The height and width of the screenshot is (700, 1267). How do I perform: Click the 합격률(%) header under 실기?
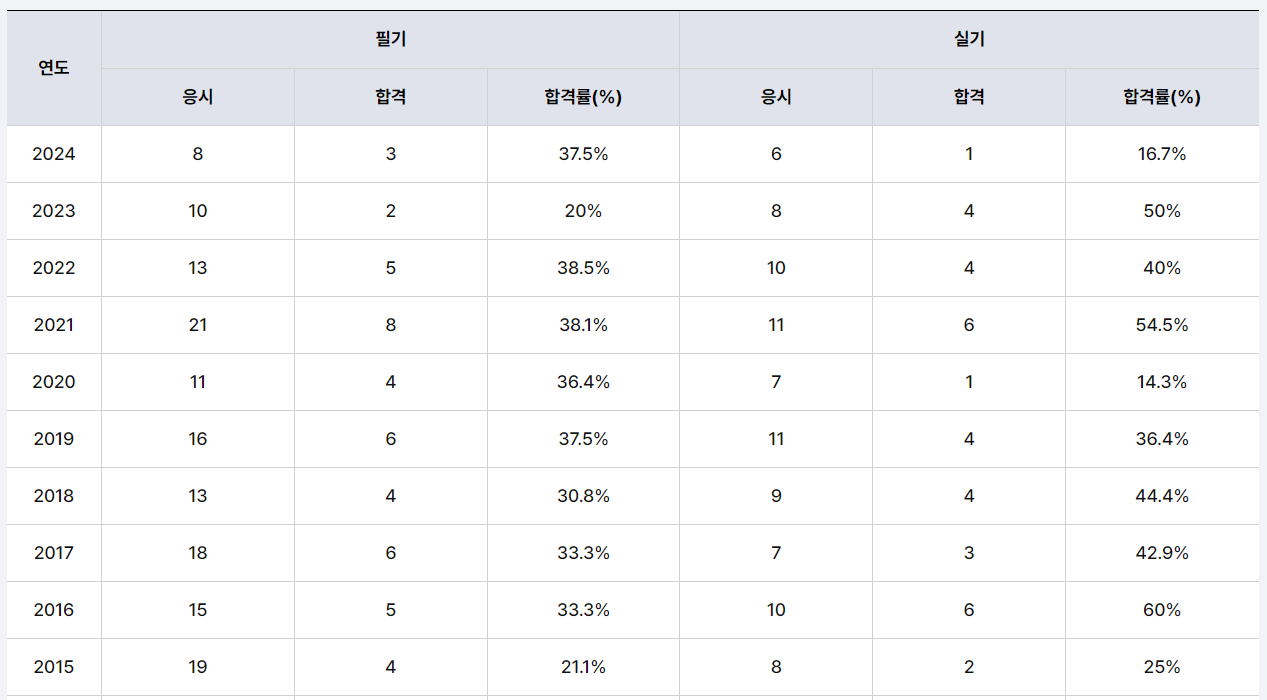click(1162, 97)
